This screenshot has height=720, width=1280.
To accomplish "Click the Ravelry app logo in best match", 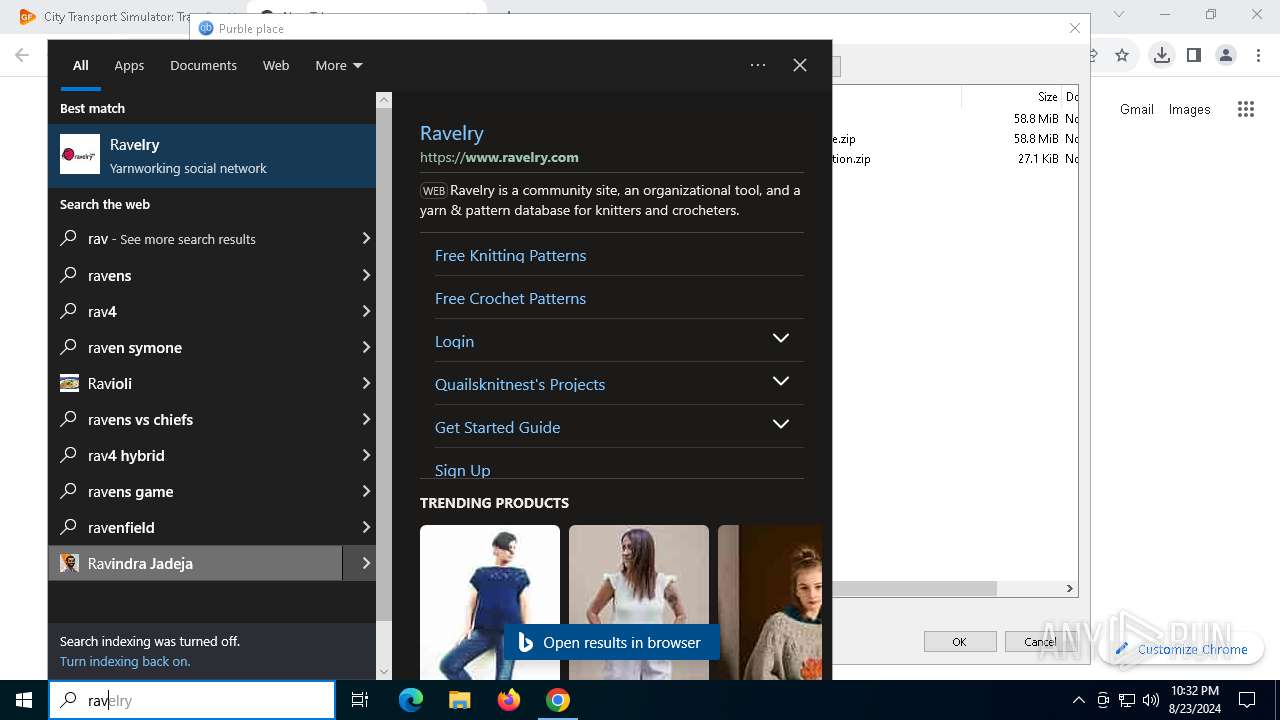I will point(80,154).
